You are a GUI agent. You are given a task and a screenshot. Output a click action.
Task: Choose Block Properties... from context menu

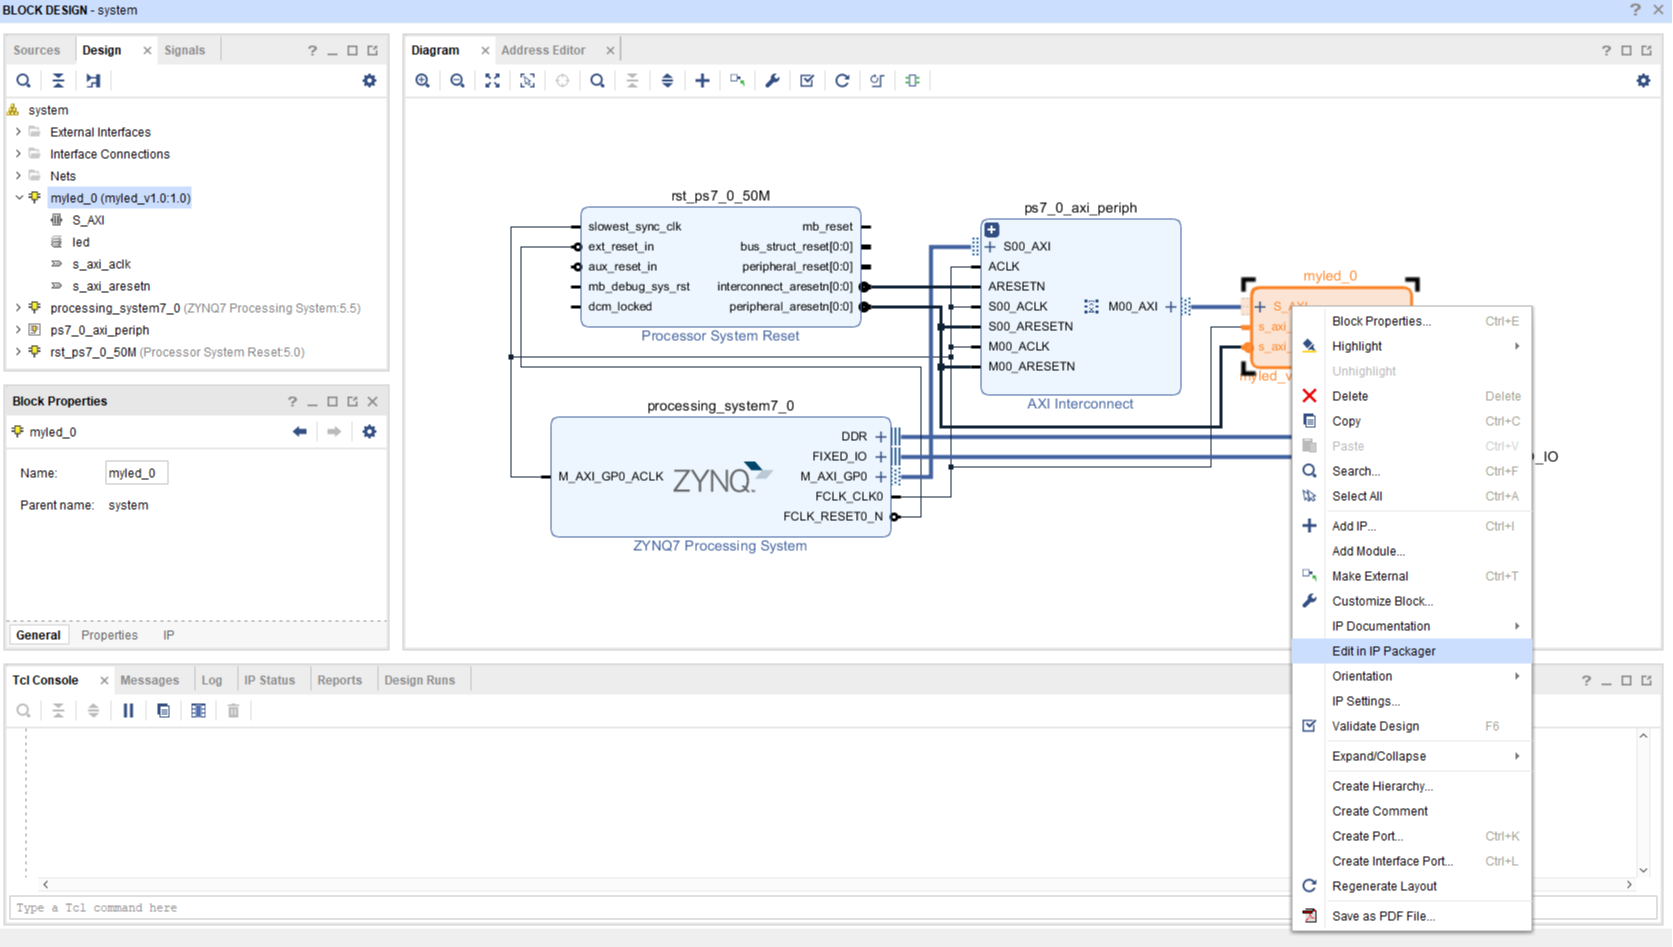coord(1412,321)
